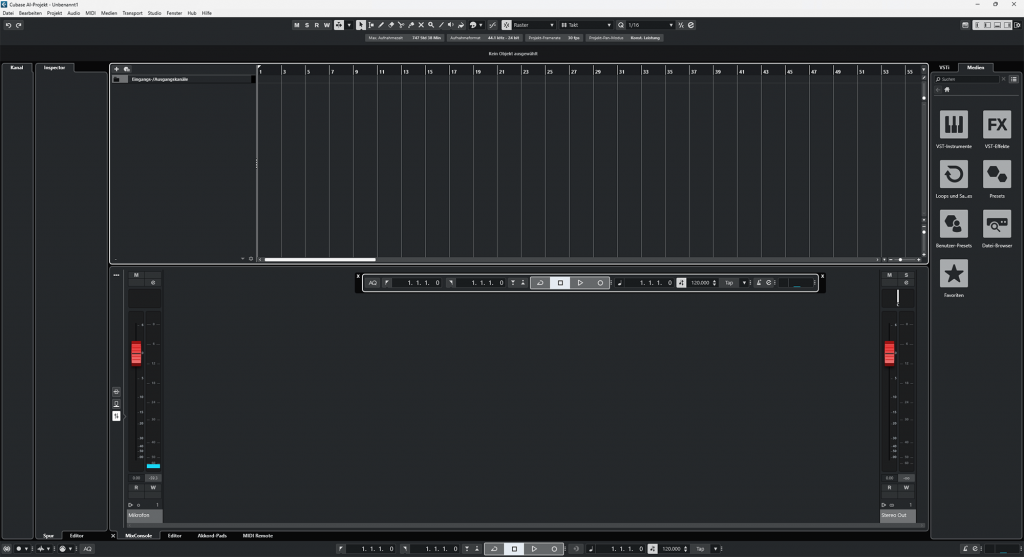Screen dimensions: 1024x557
Task: Select the Range Selection tool
Action: tap(371, 25)
